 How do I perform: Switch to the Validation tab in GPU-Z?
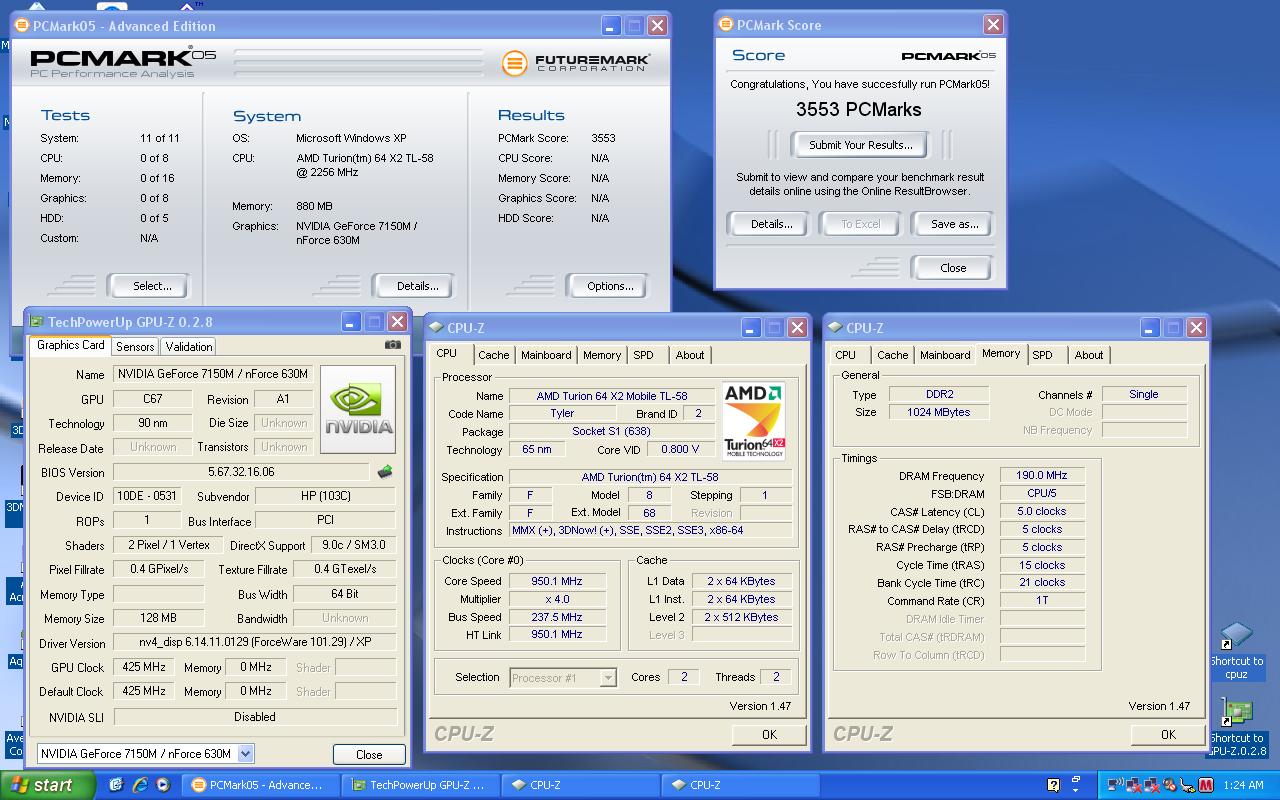[189, 346]
